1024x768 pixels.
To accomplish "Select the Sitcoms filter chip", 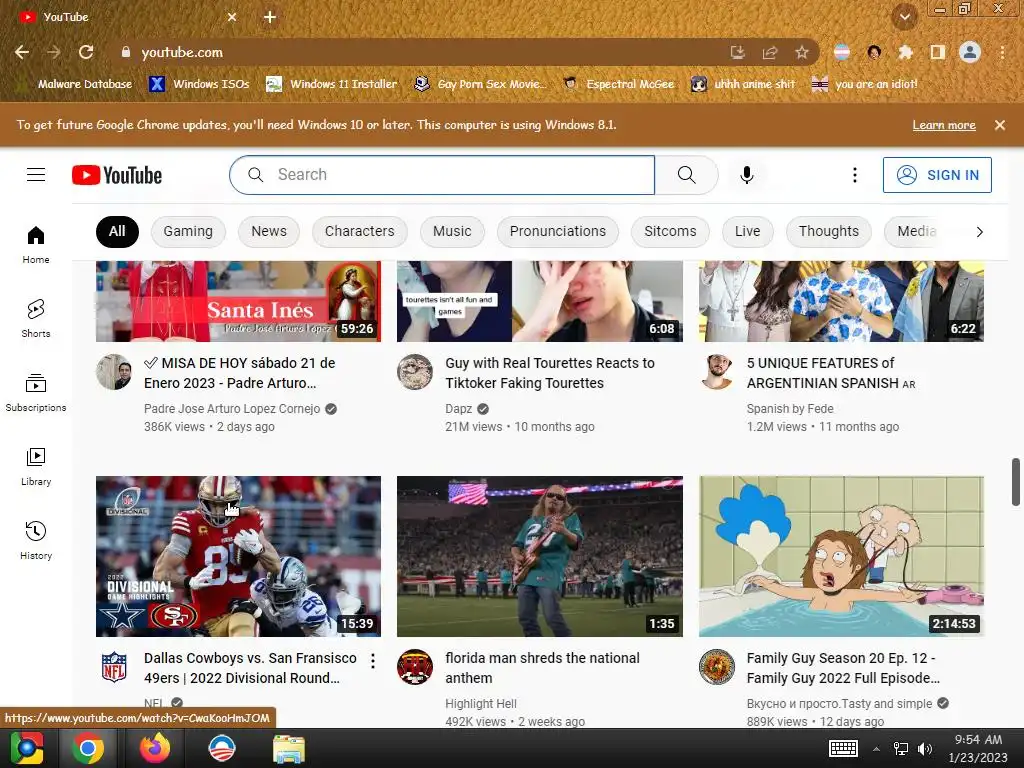I will point(670,232).
